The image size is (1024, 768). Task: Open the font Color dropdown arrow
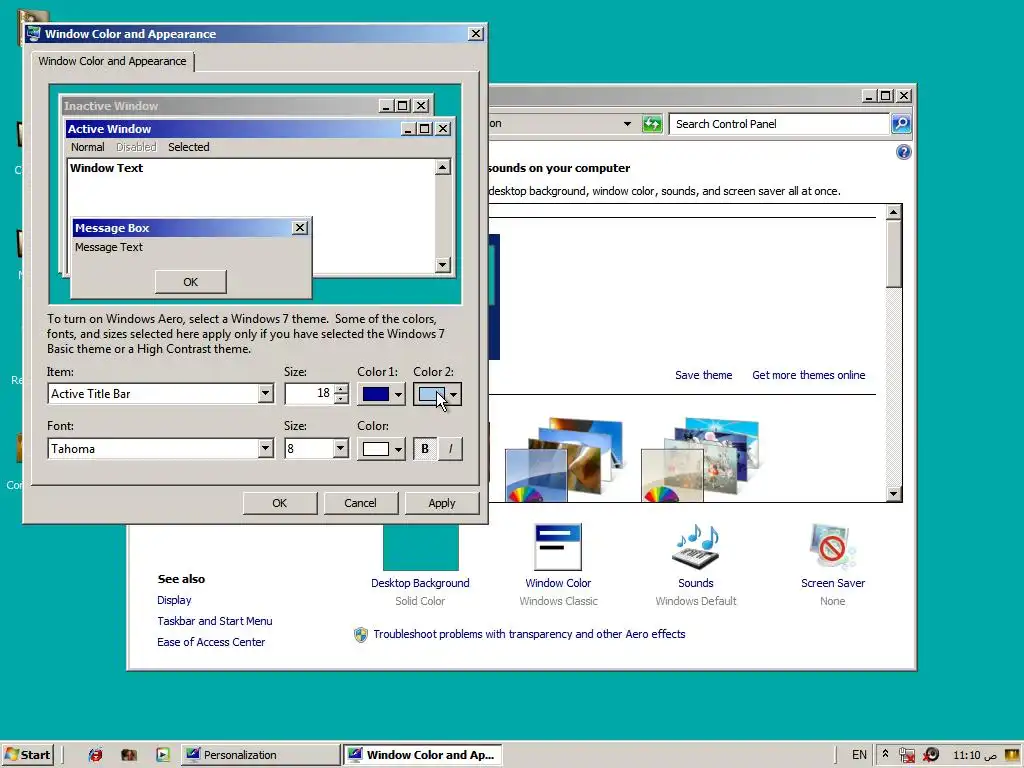pyautogui.click(x=398, y=449)
